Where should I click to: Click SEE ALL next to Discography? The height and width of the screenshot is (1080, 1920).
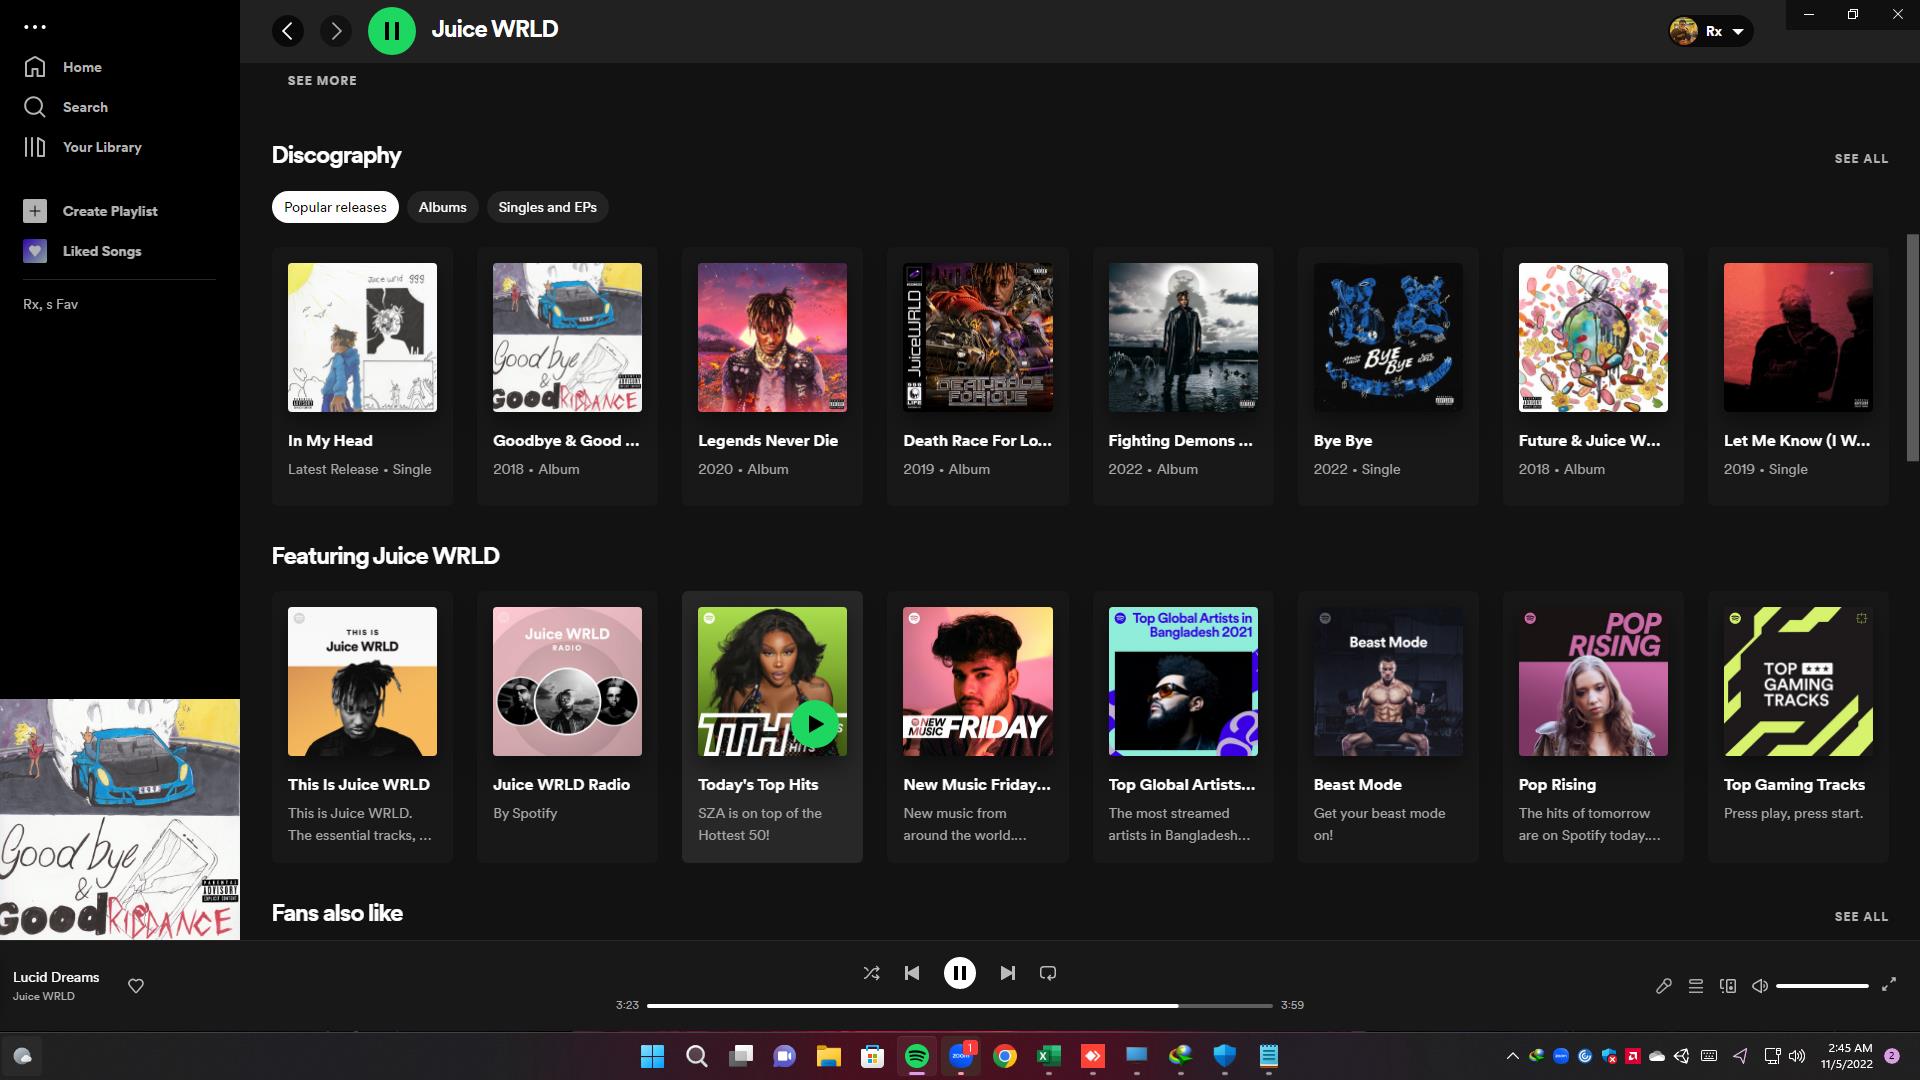(x=1861, y=158)
